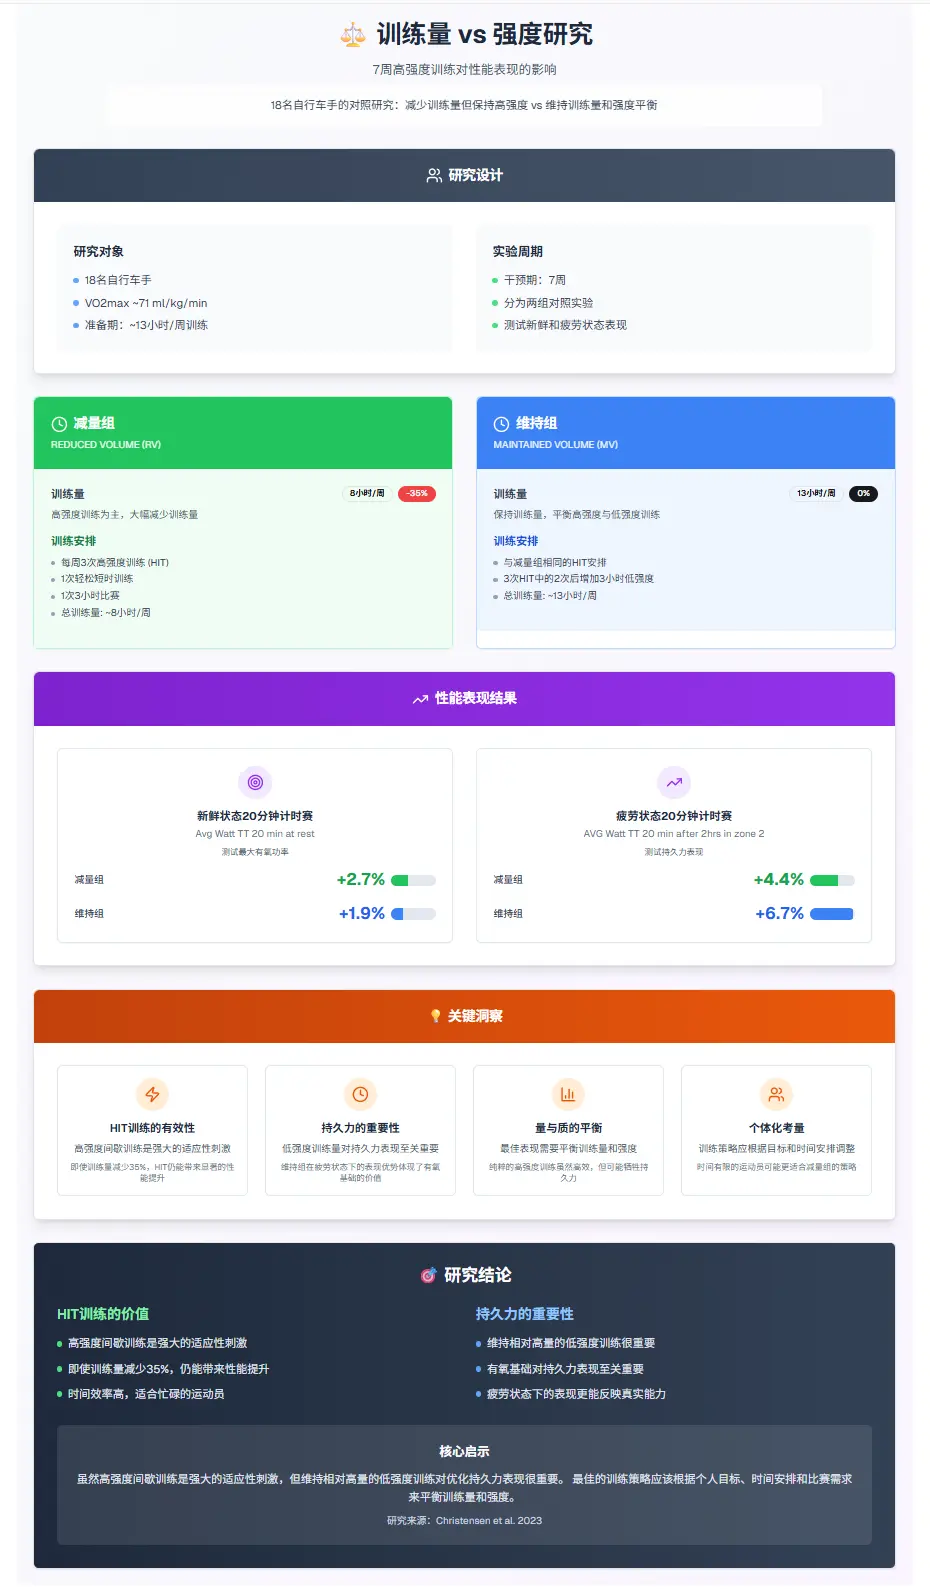
Task: Click the 持久力的重要性 card title
Action: (360, 1128)
